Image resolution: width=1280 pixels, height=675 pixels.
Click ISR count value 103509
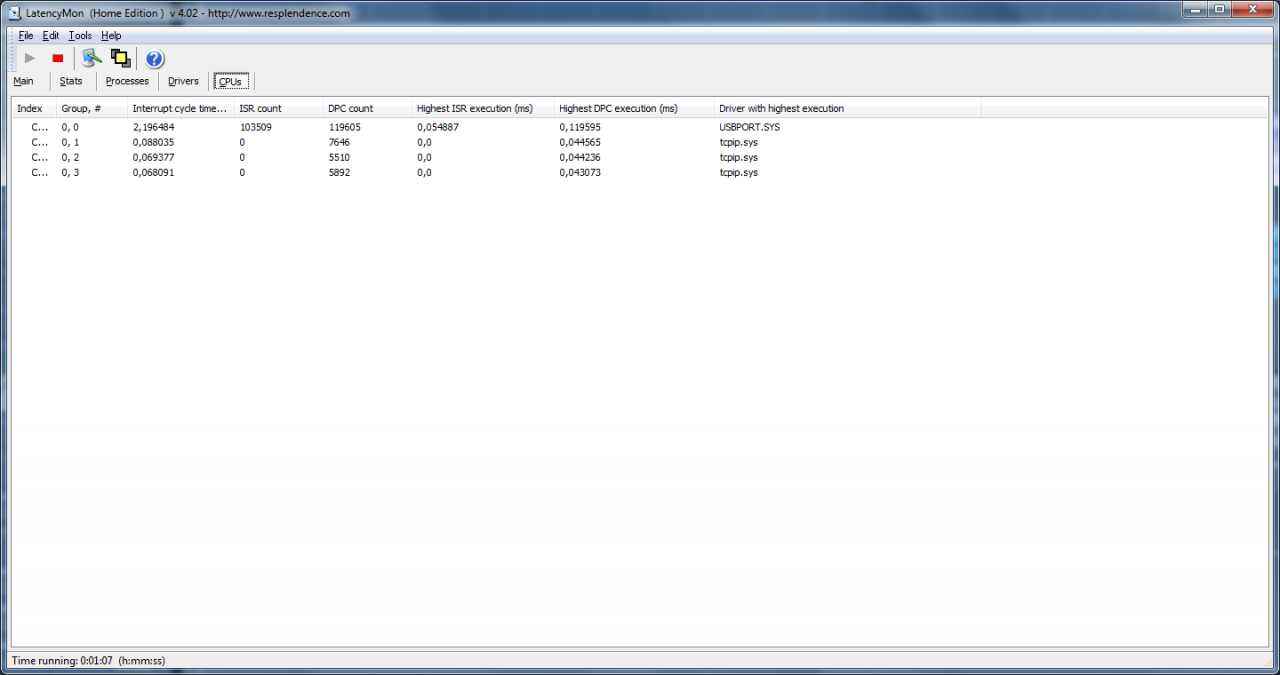[x=255, y=127]
